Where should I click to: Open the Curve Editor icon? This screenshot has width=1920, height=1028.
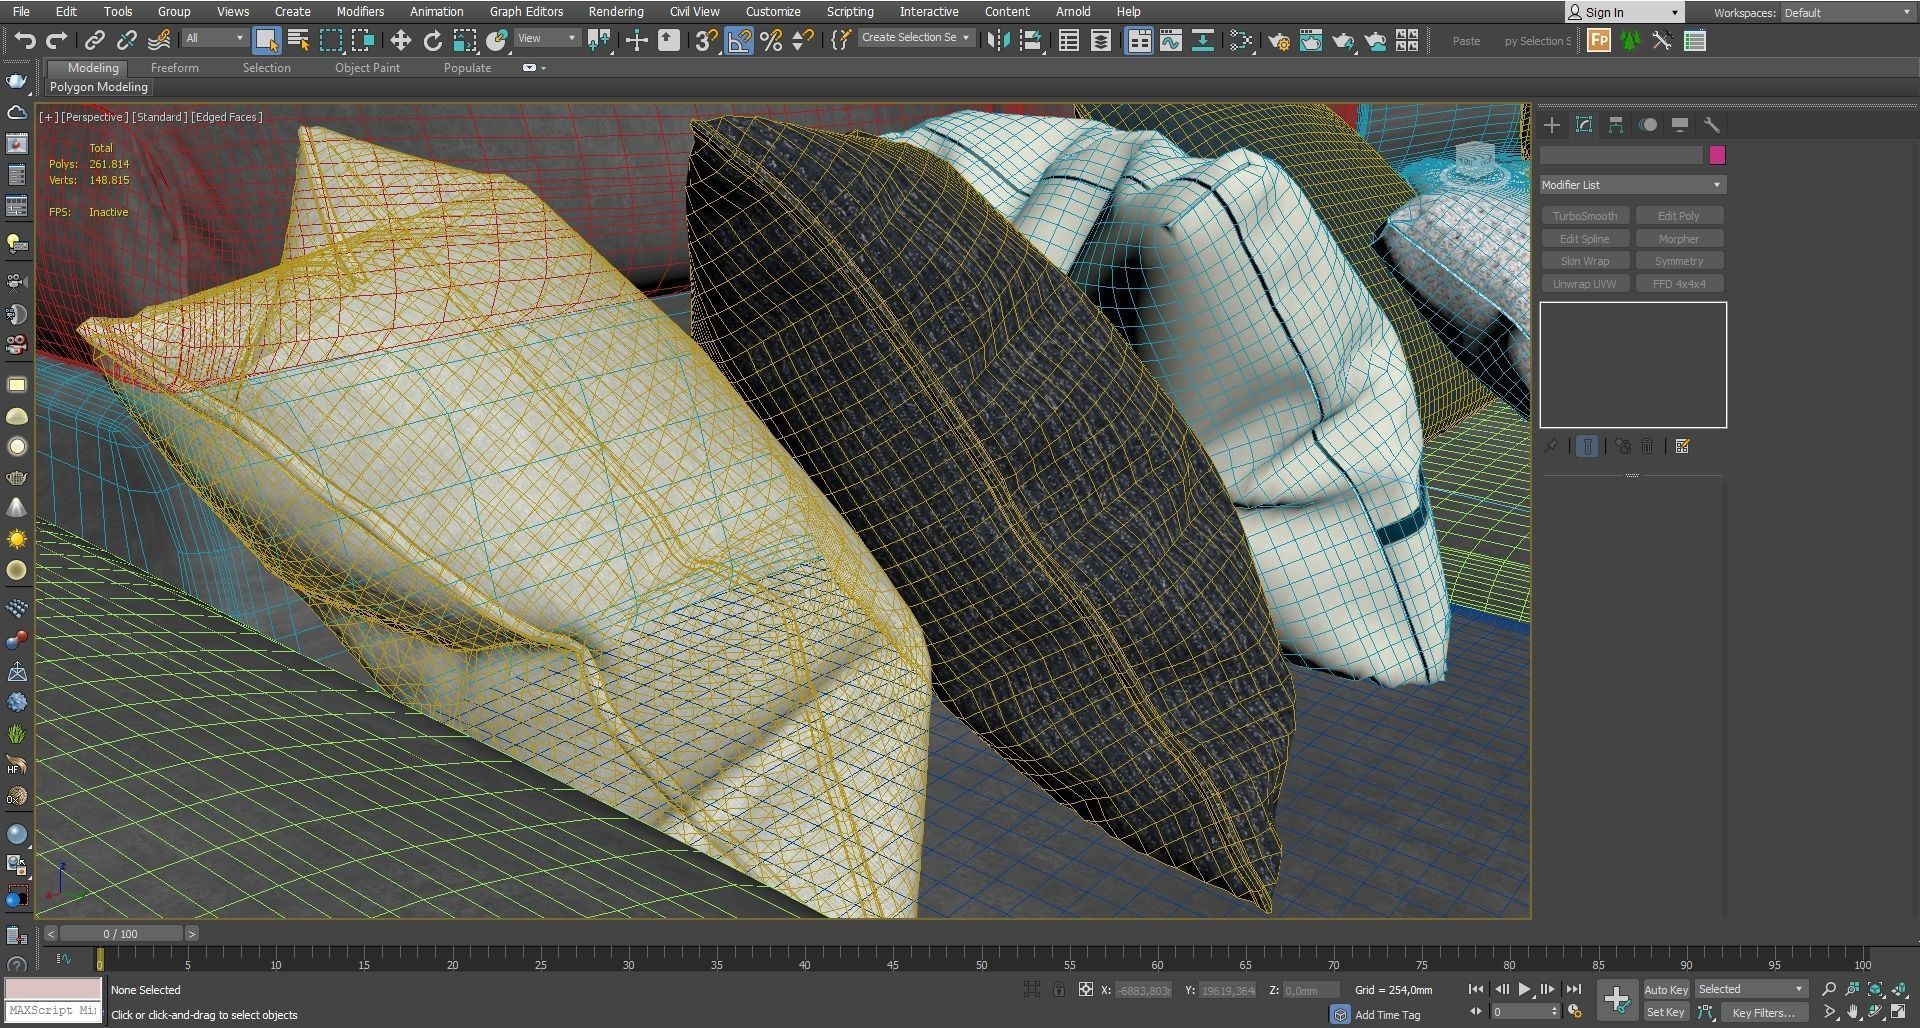pyautogui.click(x=1171, y=40)
